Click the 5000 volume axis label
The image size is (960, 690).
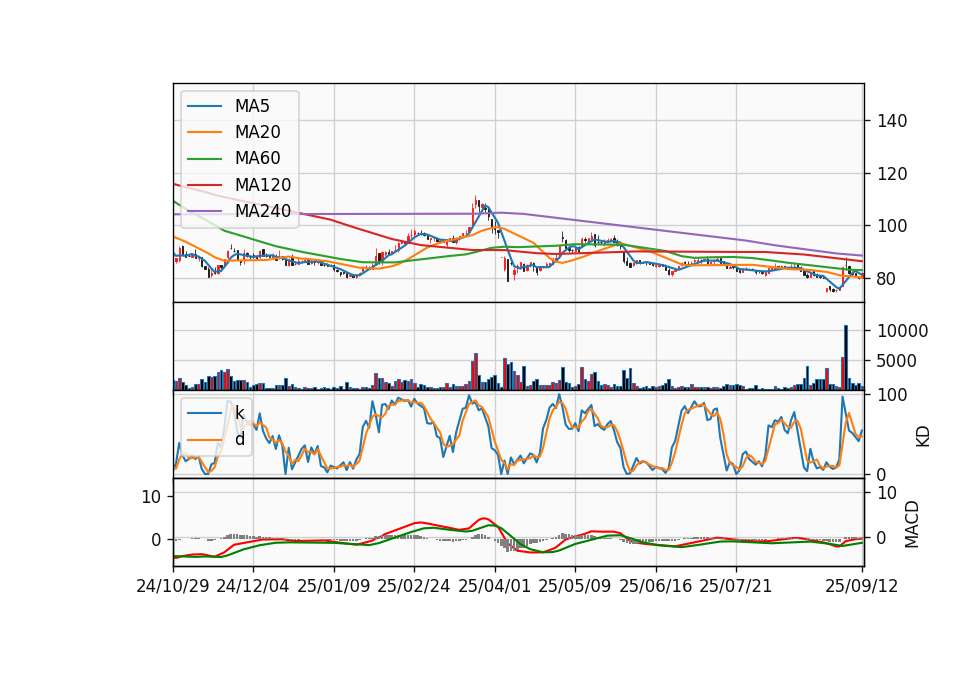coord(897,361)
